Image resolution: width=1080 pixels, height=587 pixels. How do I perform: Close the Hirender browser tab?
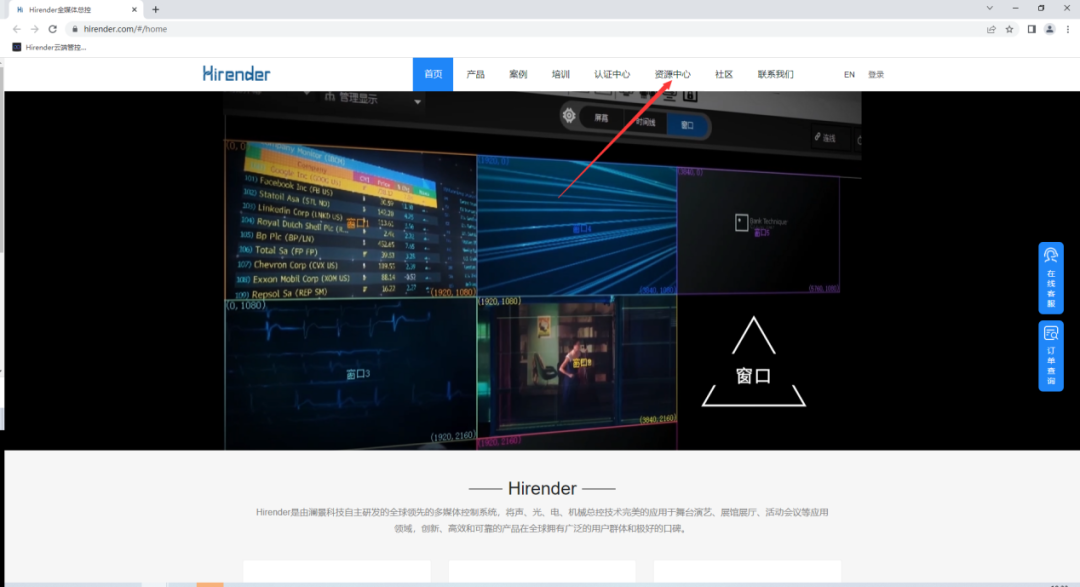click(134, 10)
